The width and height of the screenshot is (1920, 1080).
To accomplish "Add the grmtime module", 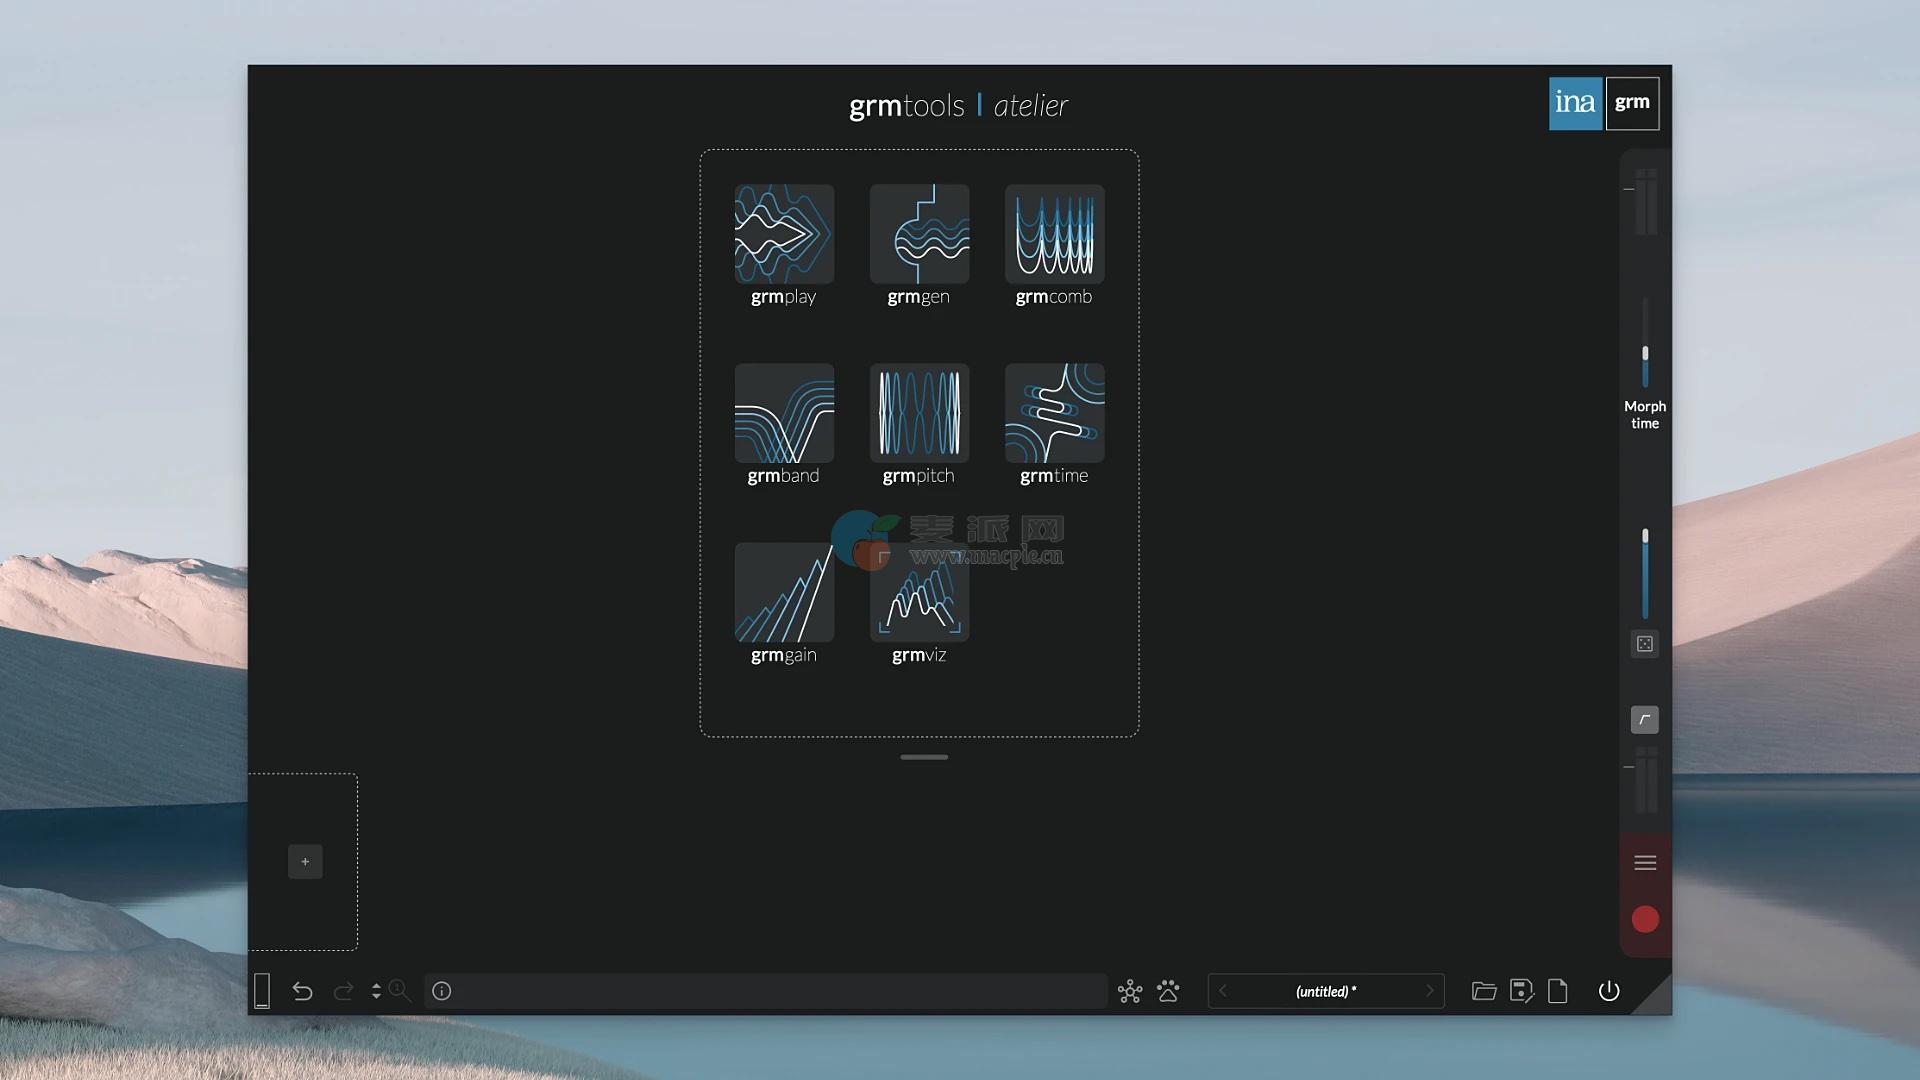I will (x=1054, y=413).
